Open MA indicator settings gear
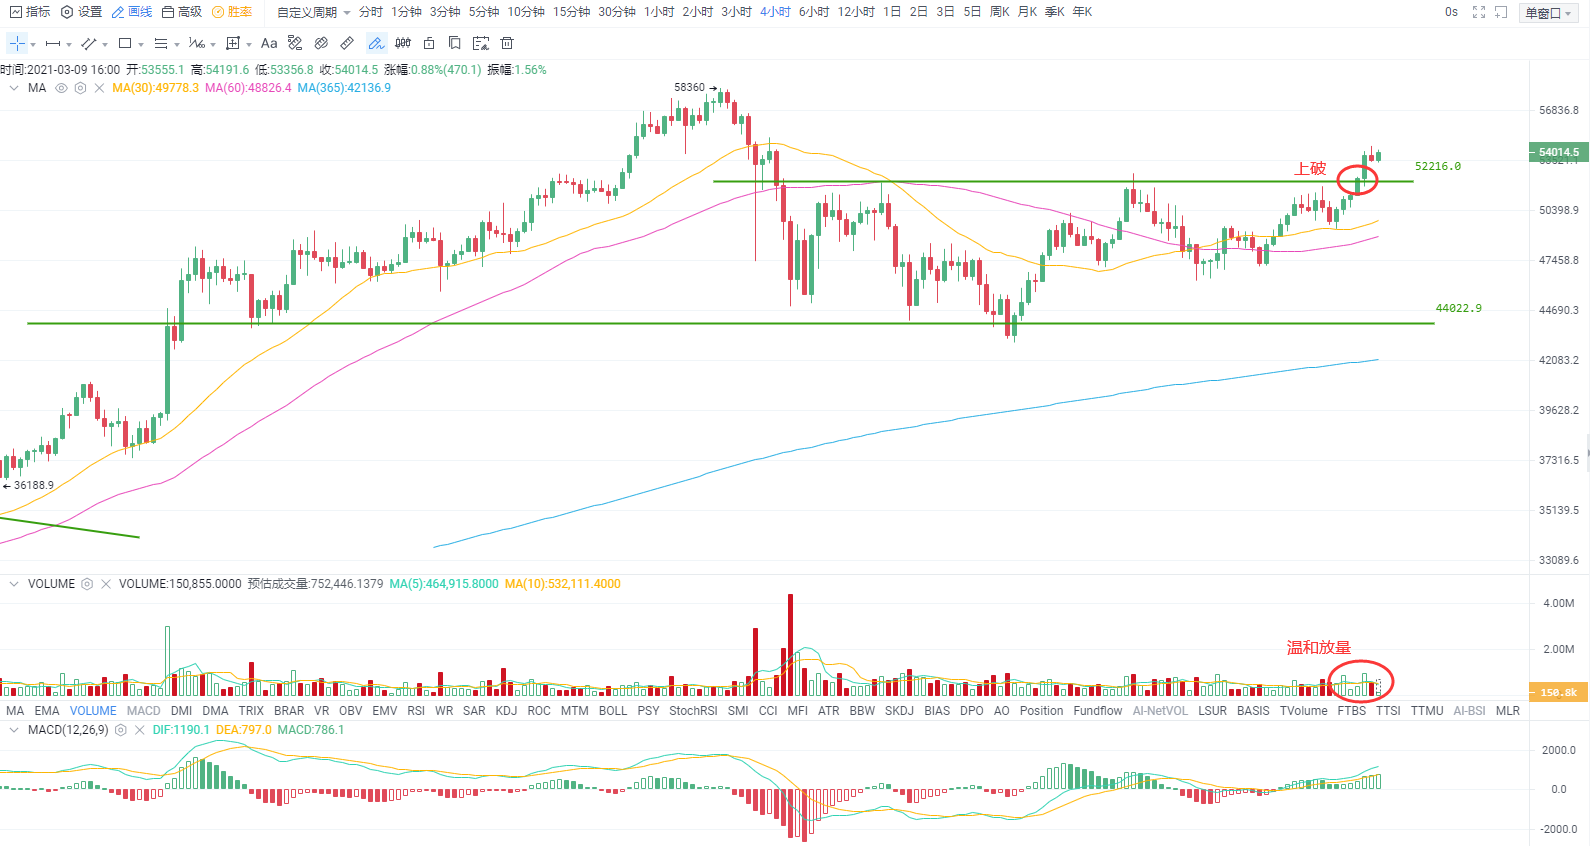The image size is (1590, 846). tap(80, 88)
